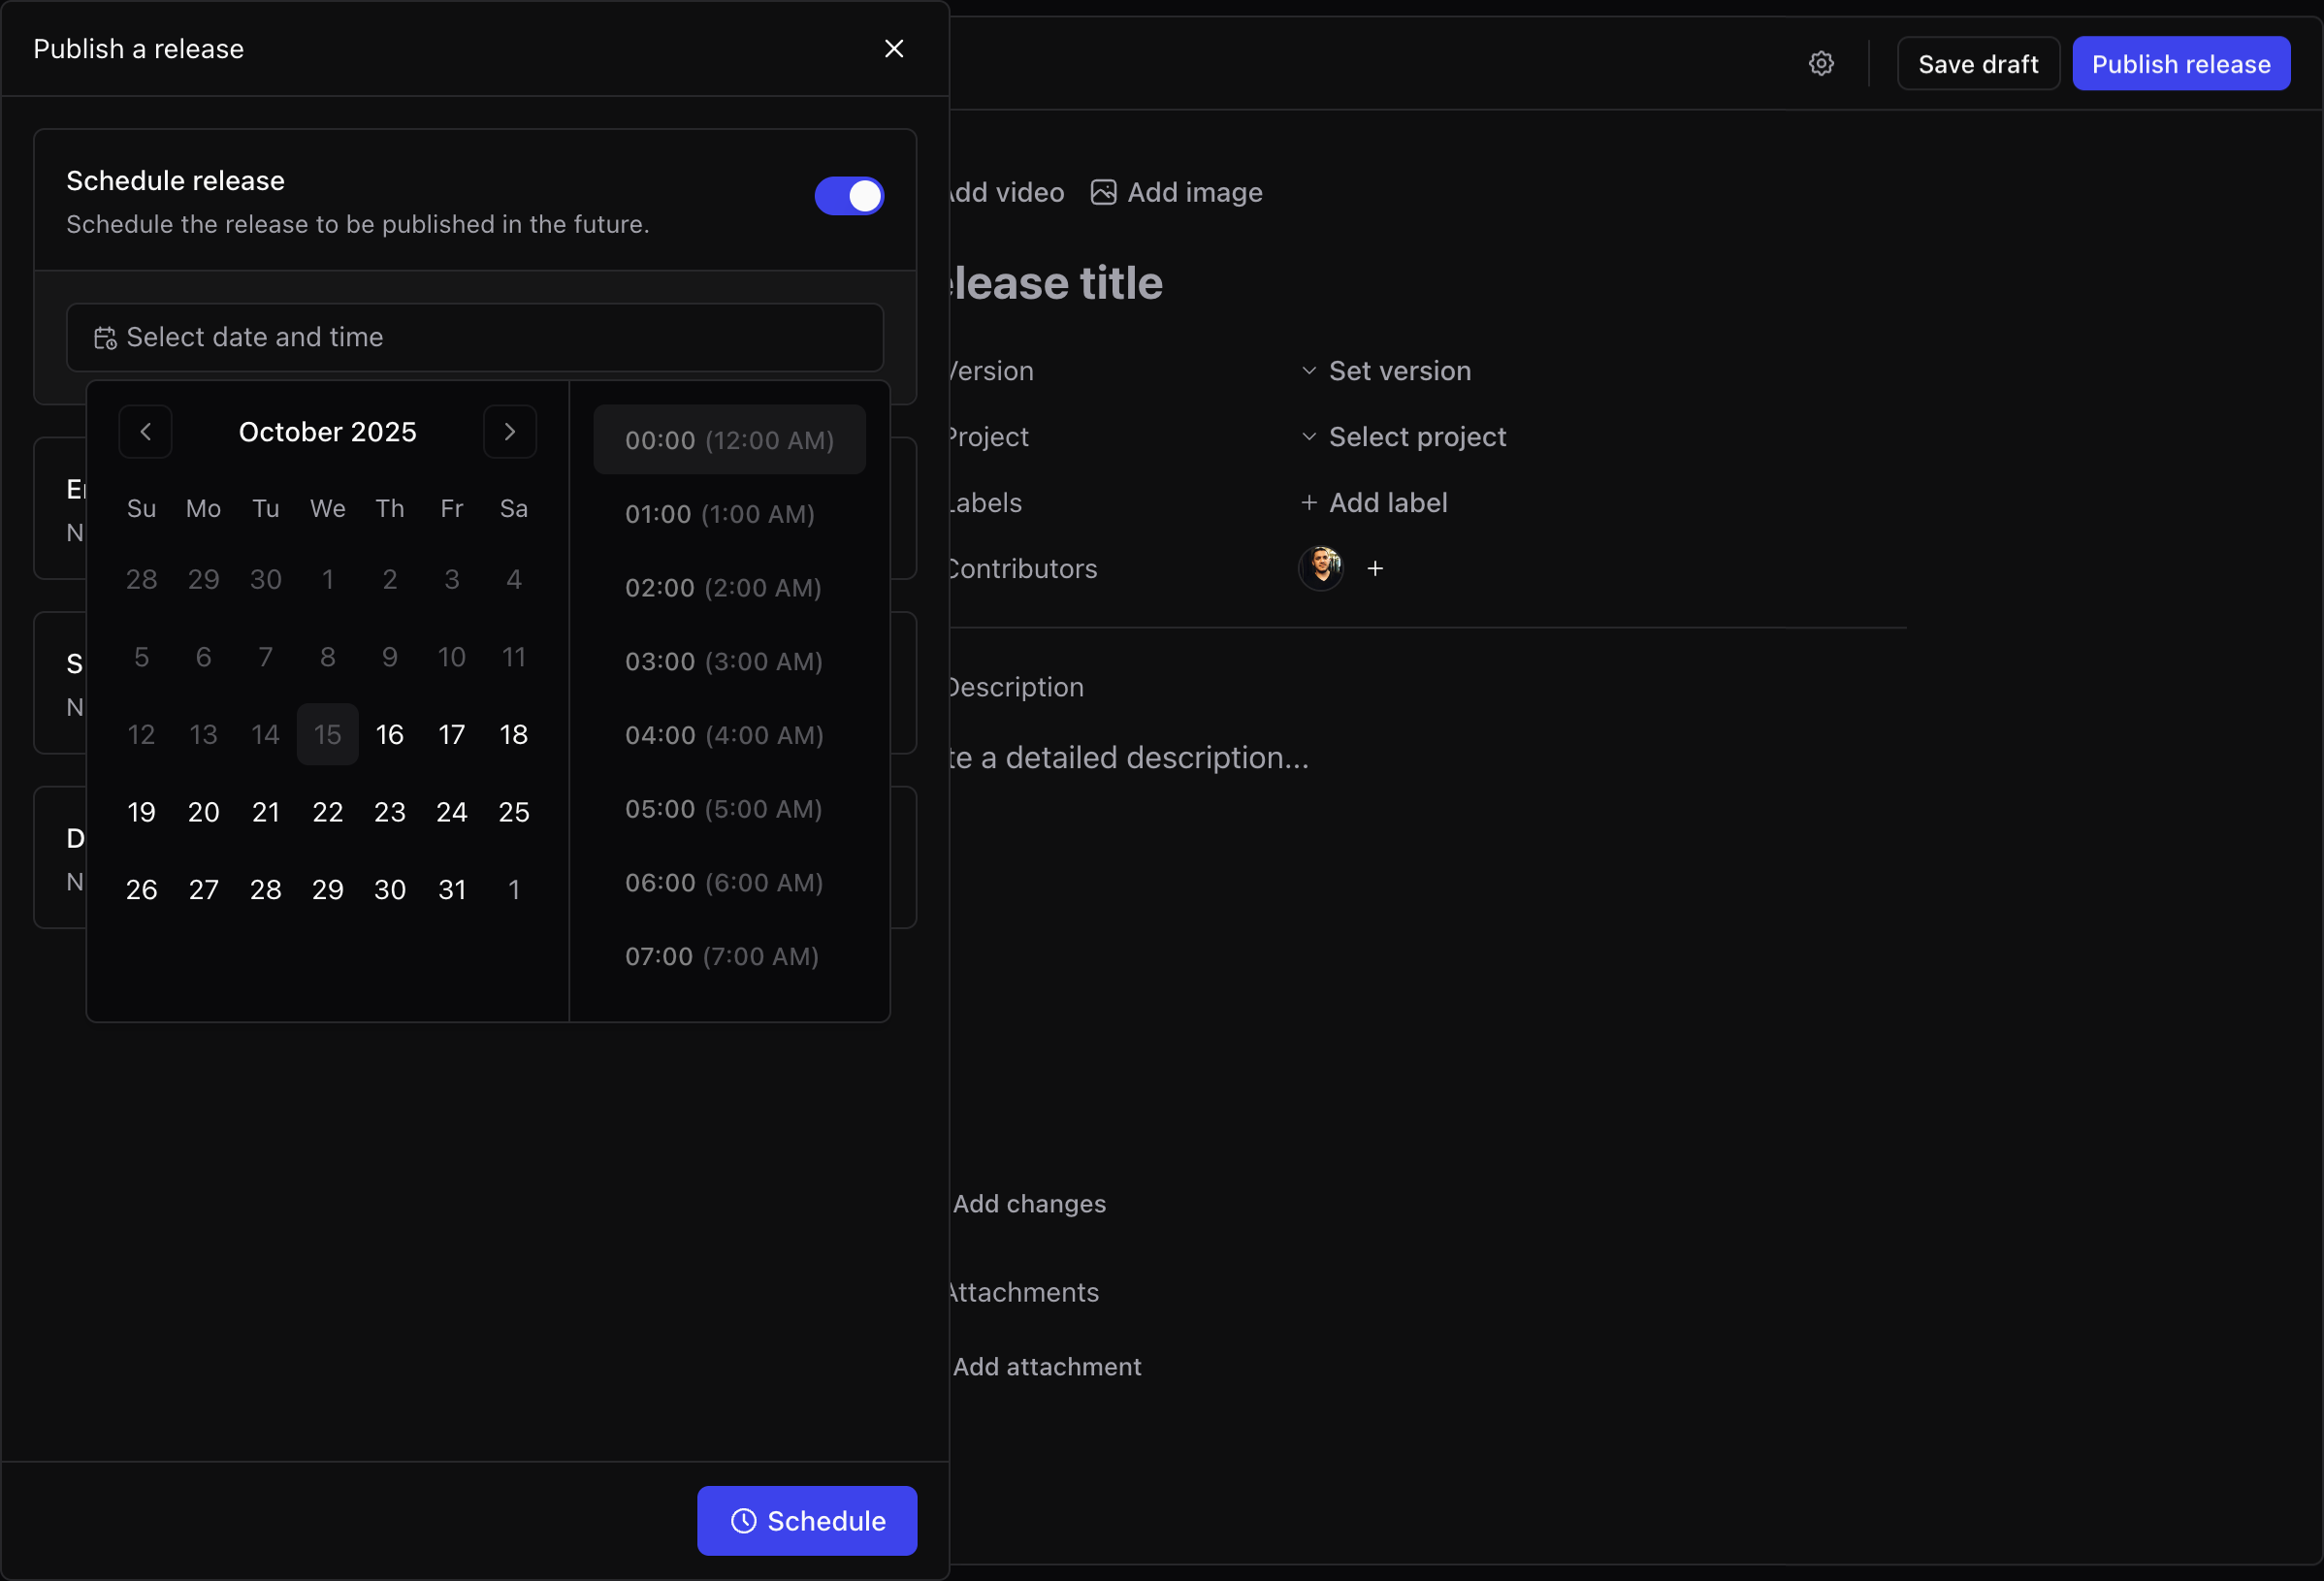The image size is (2324, 1581).
Task: Open the Select project dropdown
Action: [x=1416, y=436]
